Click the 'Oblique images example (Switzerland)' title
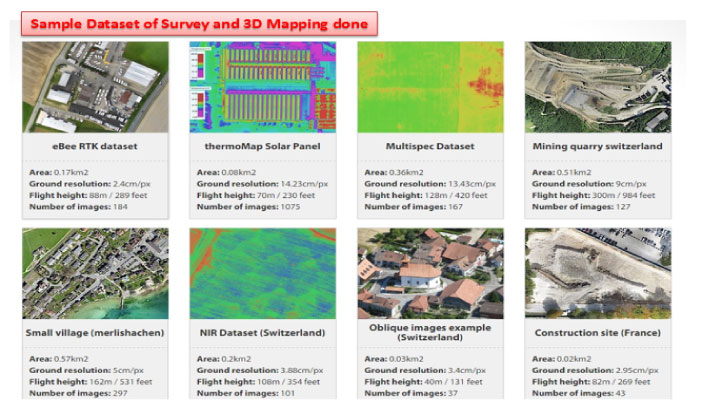The width and height of the screenshot is (702, 415). point(430,332)
